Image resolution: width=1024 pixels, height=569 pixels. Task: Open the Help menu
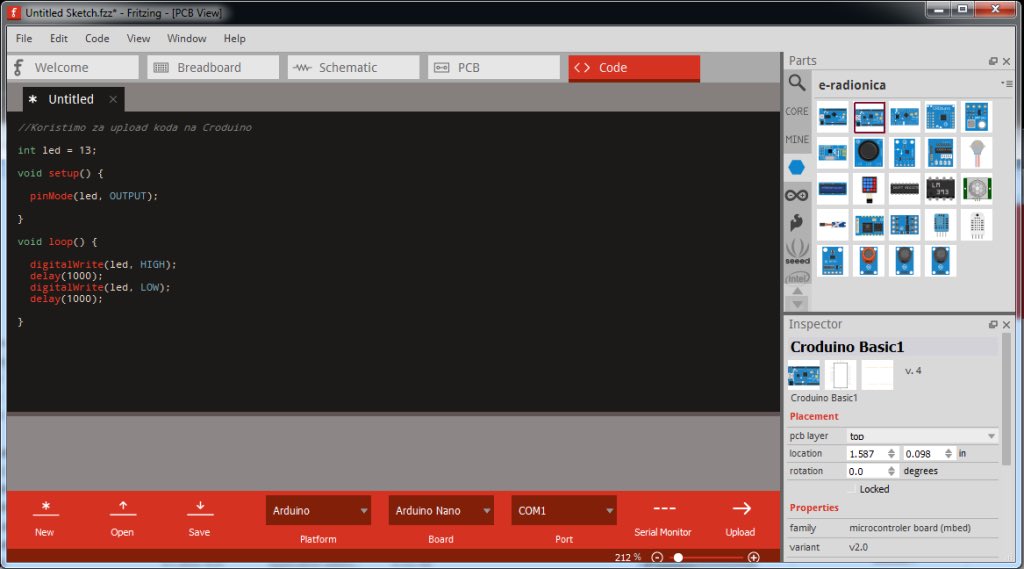coord(234,39)
